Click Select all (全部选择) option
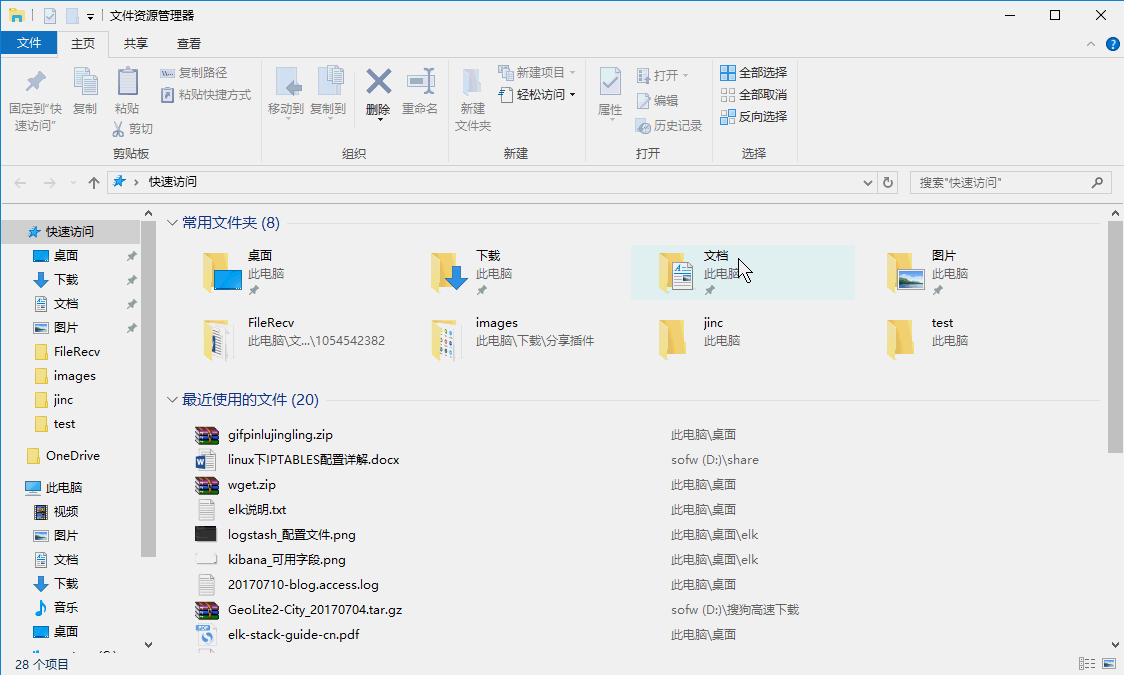This screenshot has height=675, width=1124. tap(753, 73)
